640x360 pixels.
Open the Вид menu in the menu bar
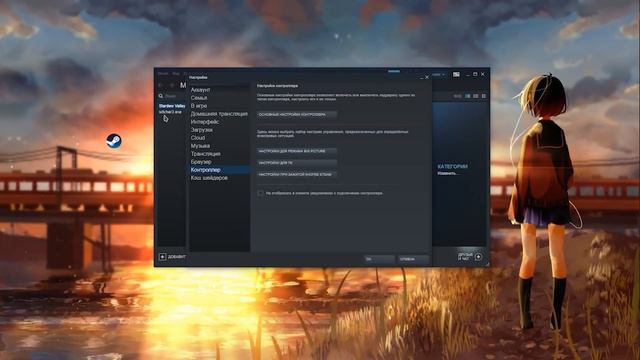click(x=176, y=73)
